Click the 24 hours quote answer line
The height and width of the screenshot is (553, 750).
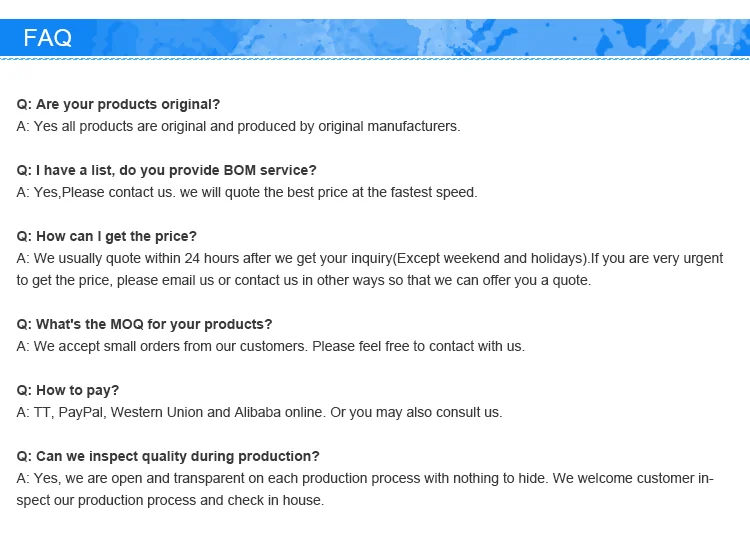point(370,258)
